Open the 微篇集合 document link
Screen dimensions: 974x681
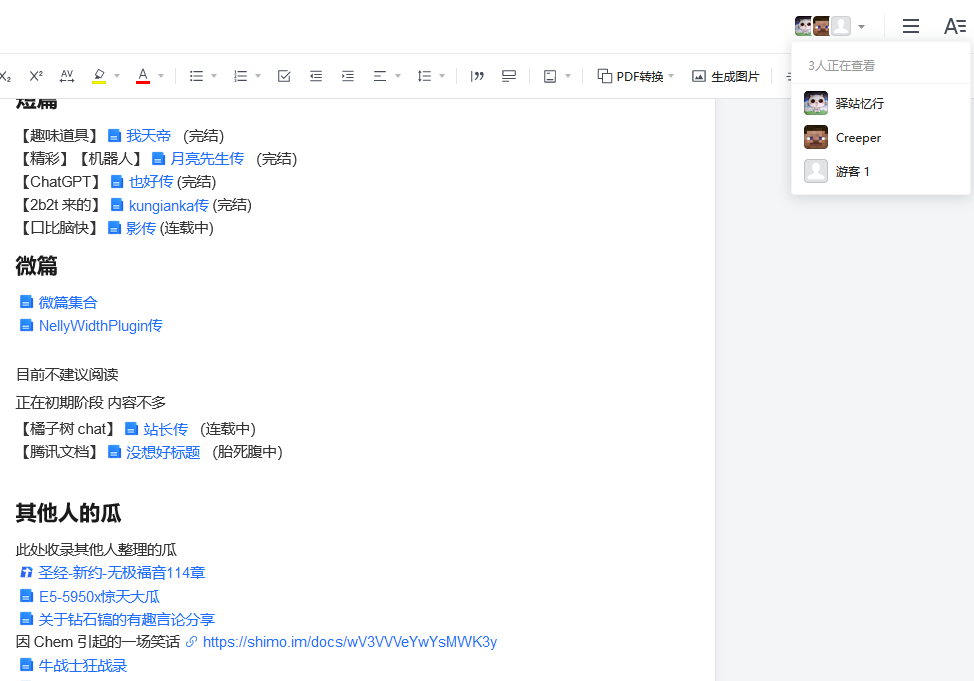67,302
